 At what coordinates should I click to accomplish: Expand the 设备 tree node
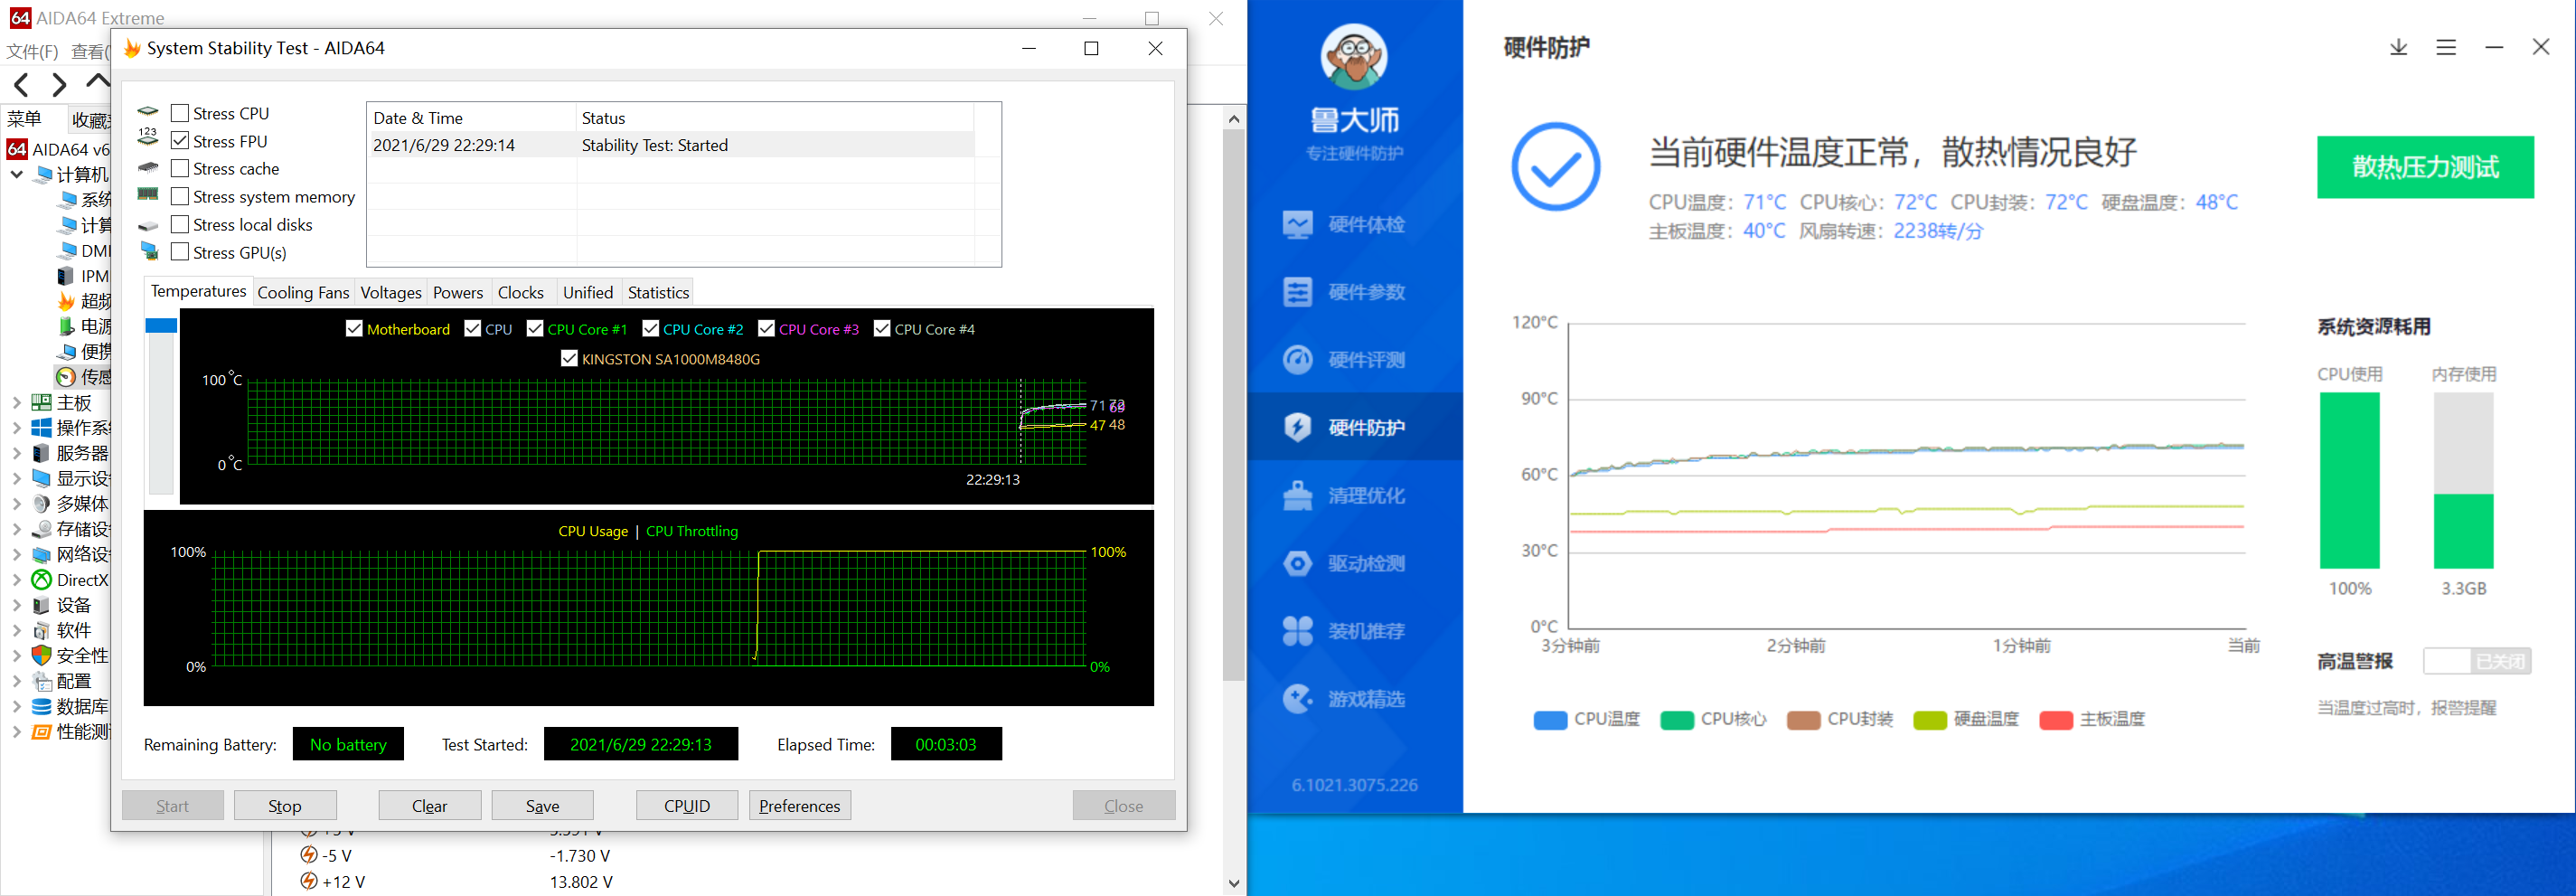pos(17,605)
